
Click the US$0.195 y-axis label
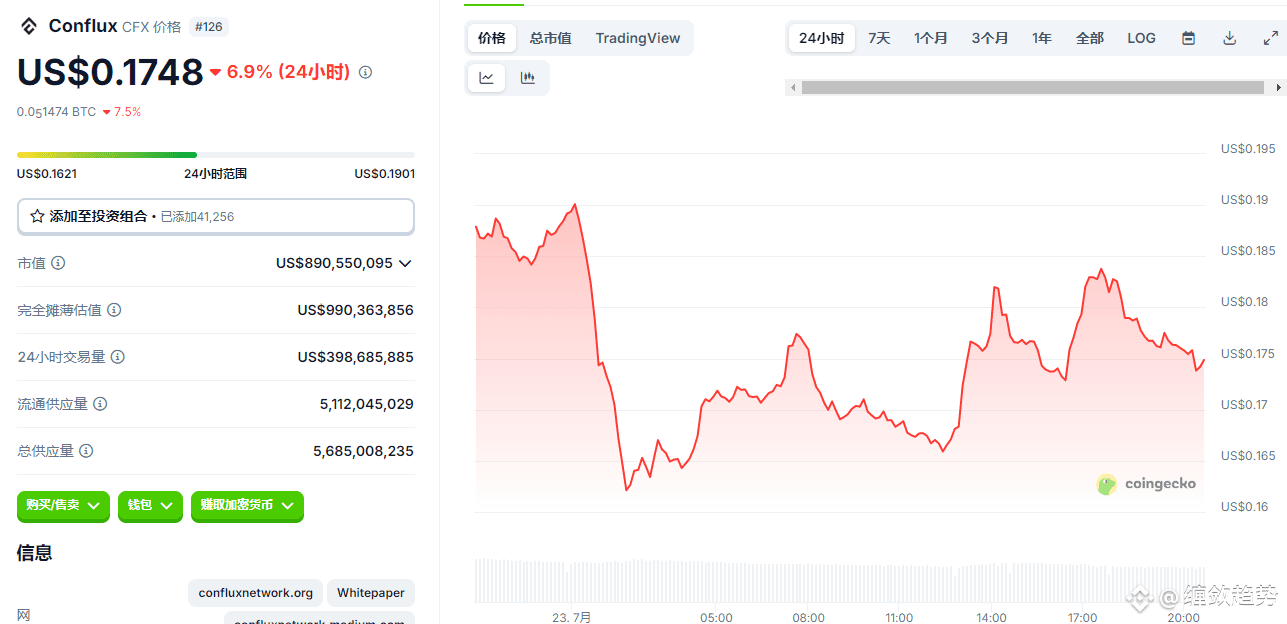(1248, 149)
